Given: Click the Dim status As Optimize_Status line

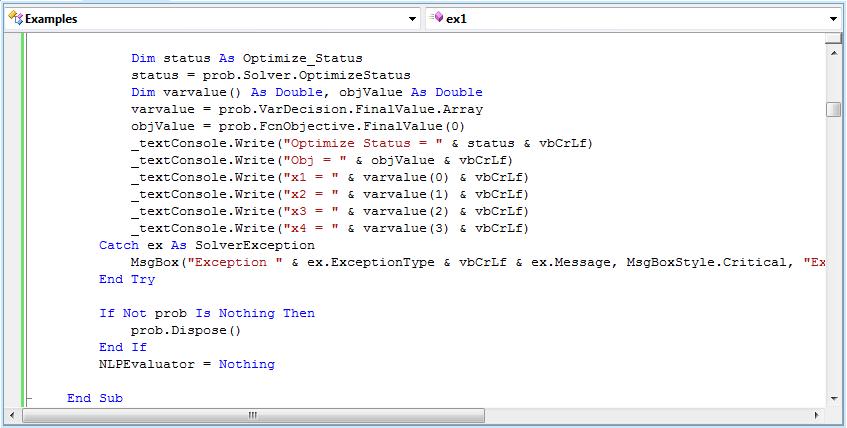Looking at the screenshot, I should coord(246,58).
